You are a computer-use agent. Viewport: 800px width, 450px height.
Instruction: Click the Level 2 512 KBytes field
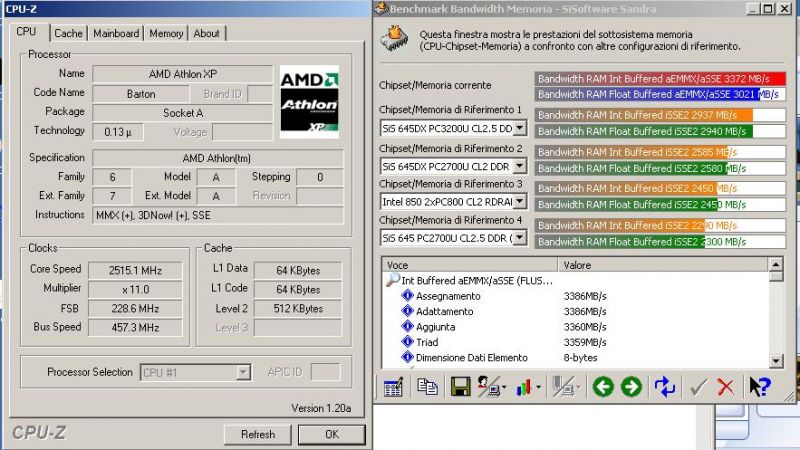pos(298,308)
